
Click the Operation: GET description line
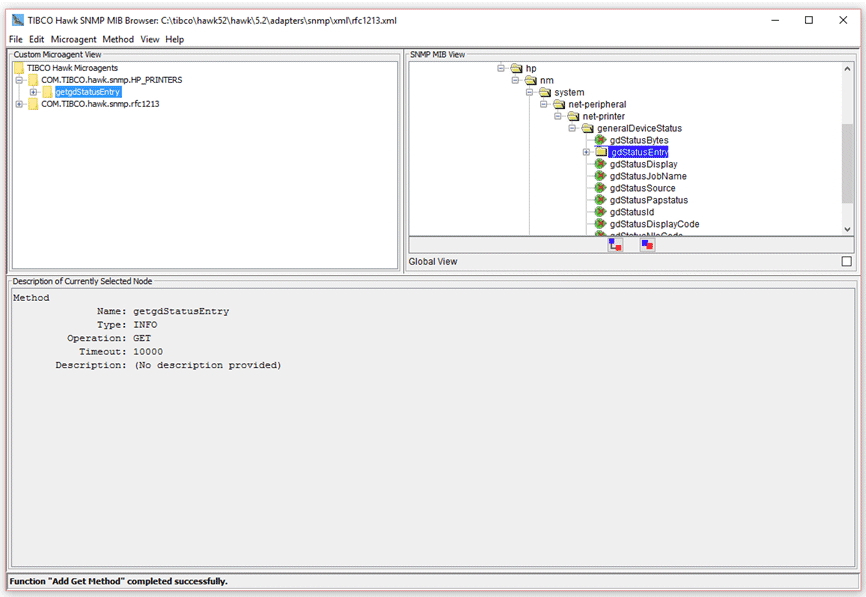pos(109,338)
